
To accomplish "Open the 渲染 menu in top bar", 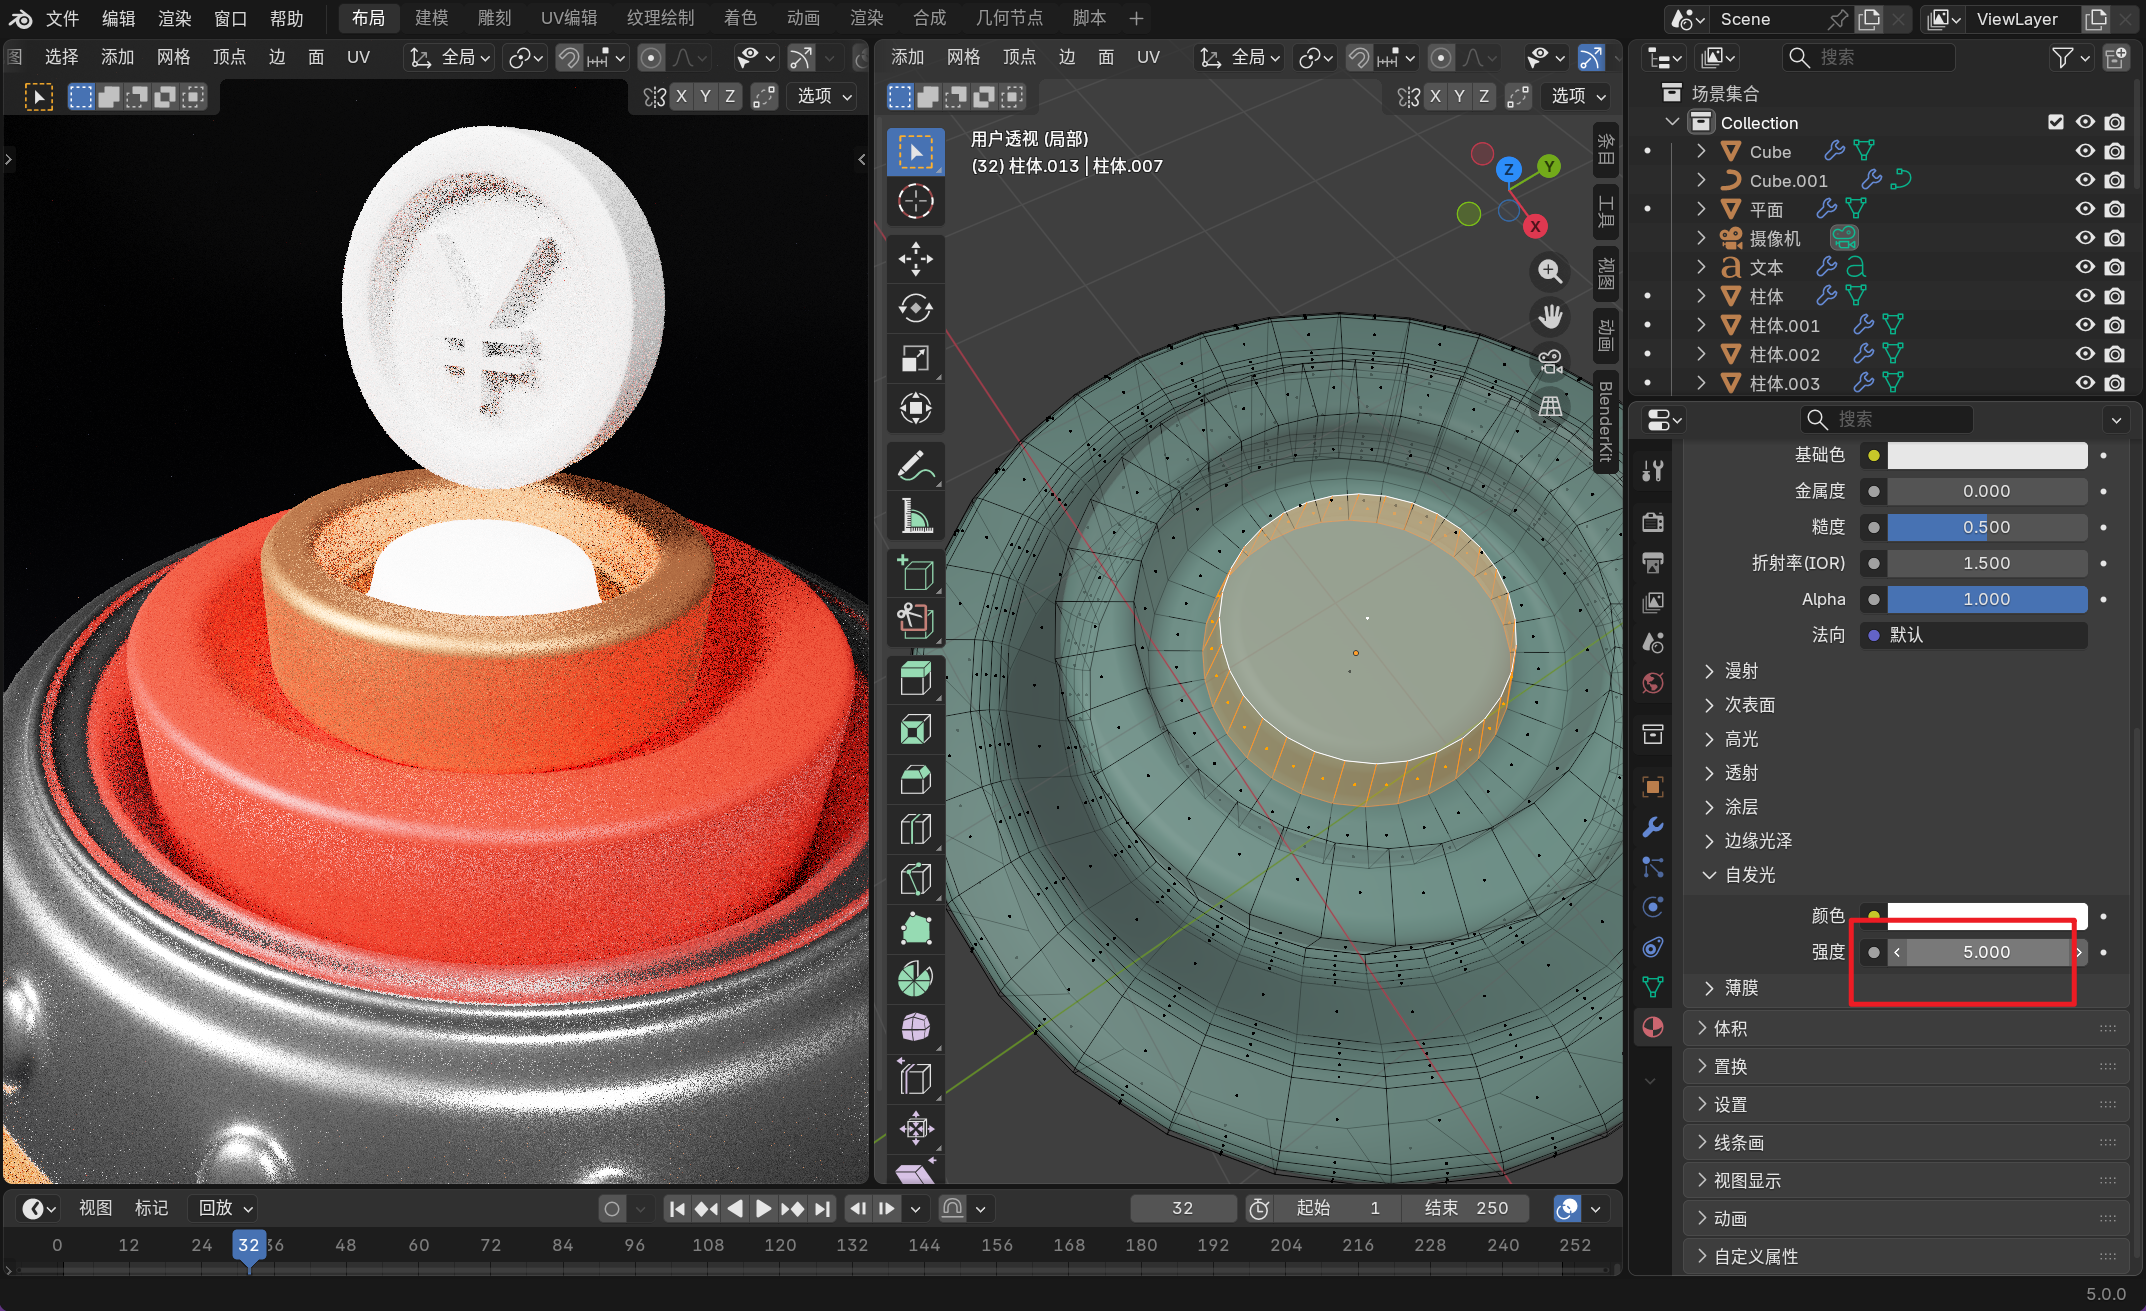I will 174,18.
